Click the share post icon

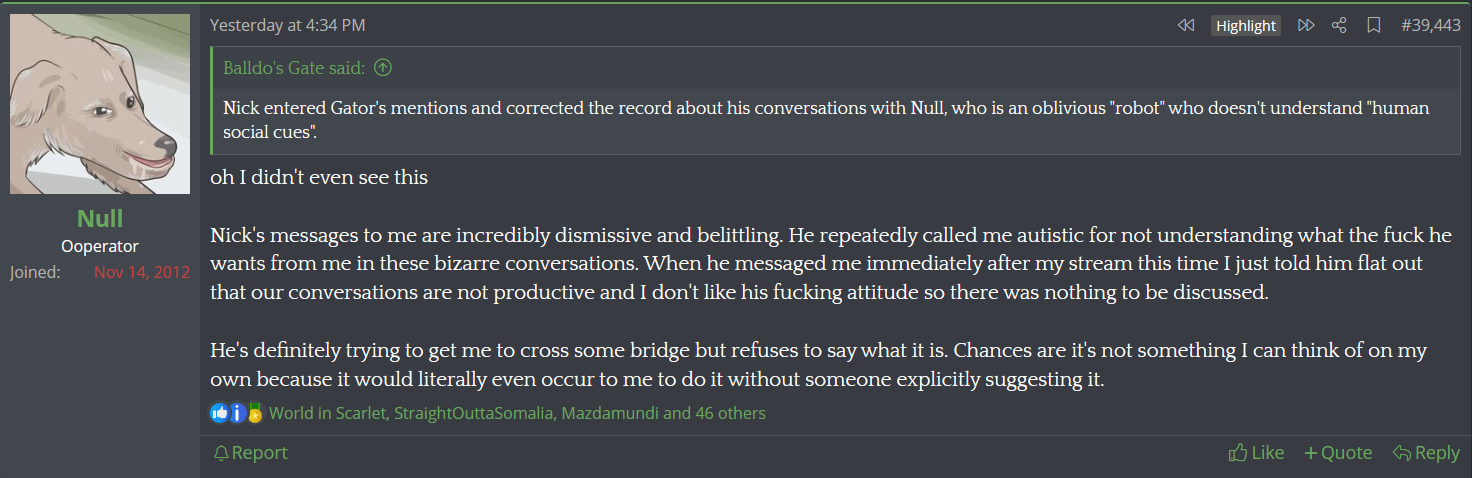[x=1340, y=25]
